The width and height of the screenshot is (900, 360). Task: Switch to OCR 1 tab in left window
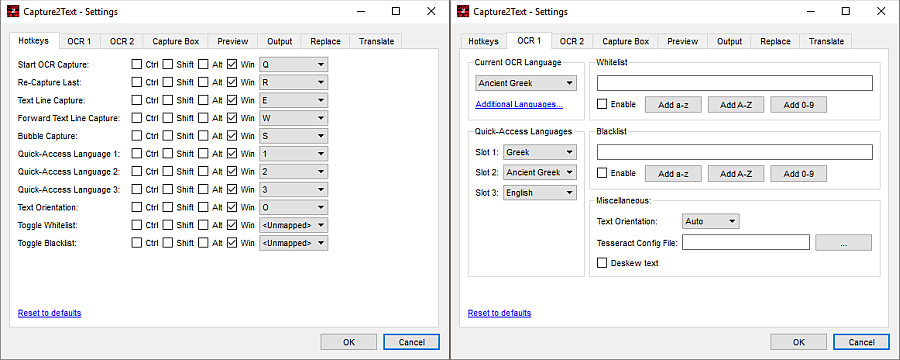79,41
